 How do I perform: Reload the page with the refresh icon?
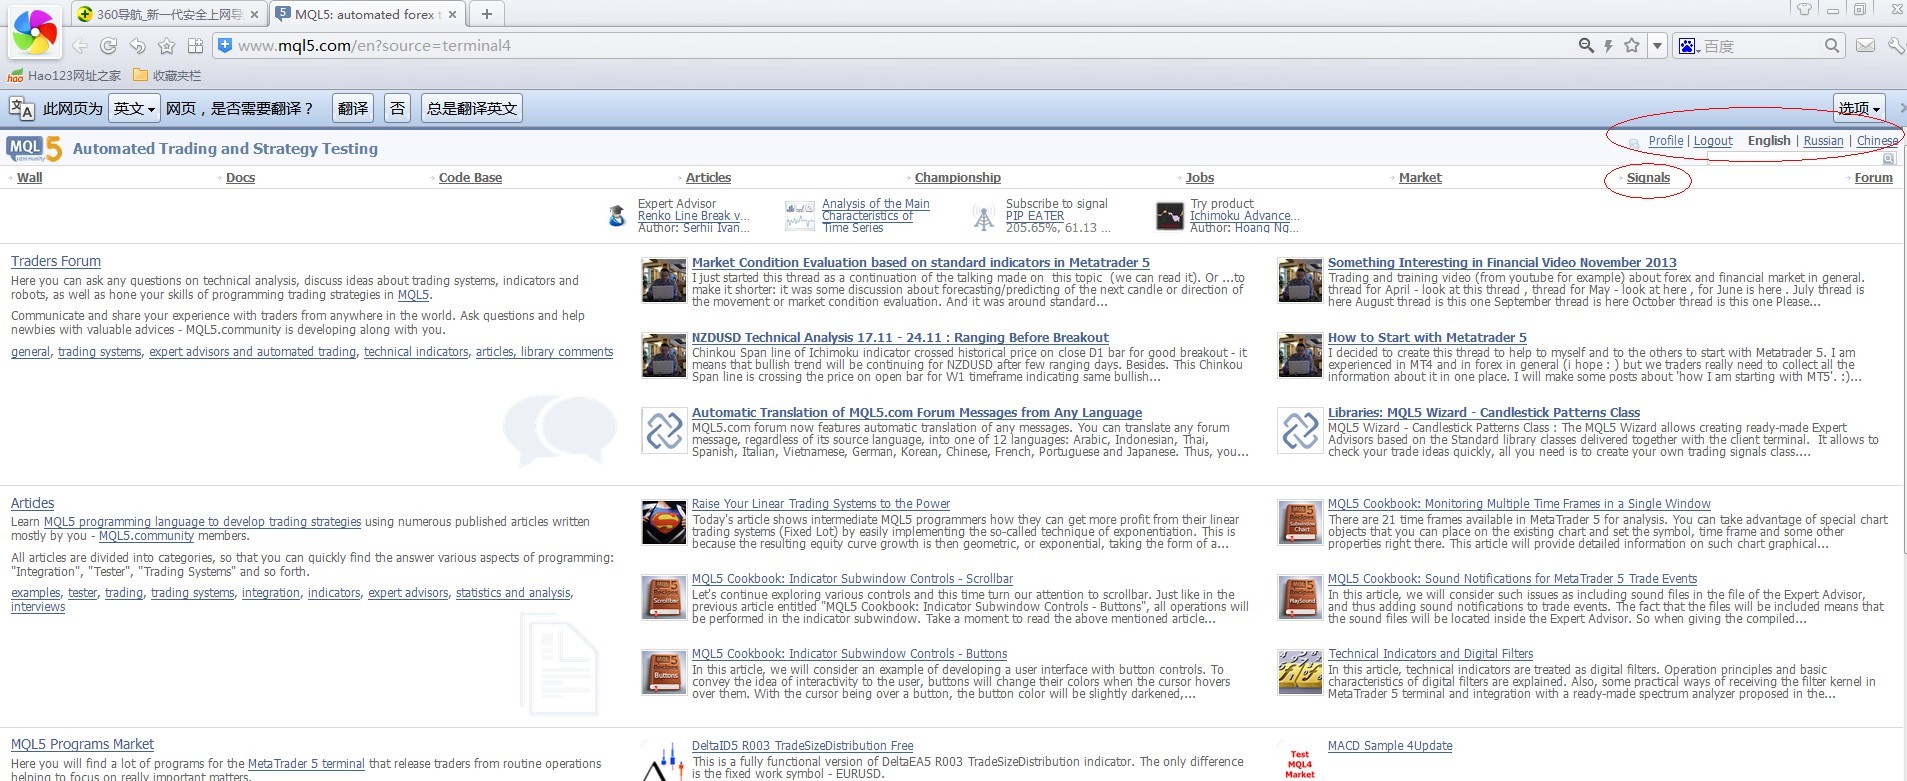[109, 46]
